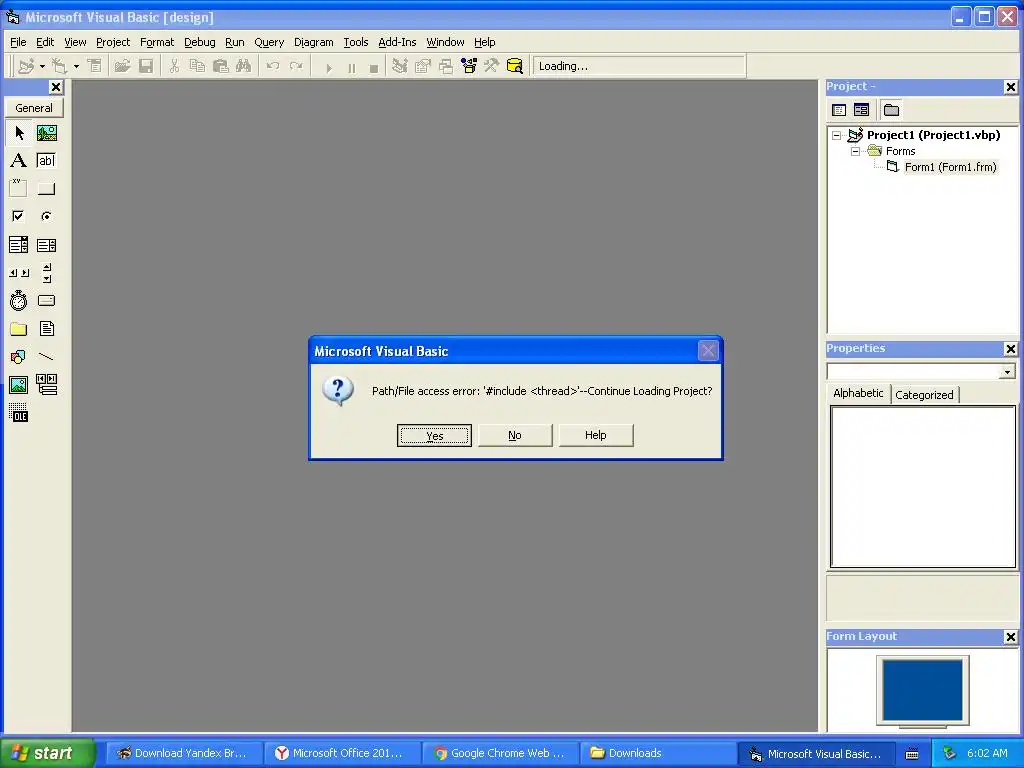The width and height of the screenshot is (1024, 768).
Task: Toggle Folders view in Project panel
Action: [x=891, y=110]
